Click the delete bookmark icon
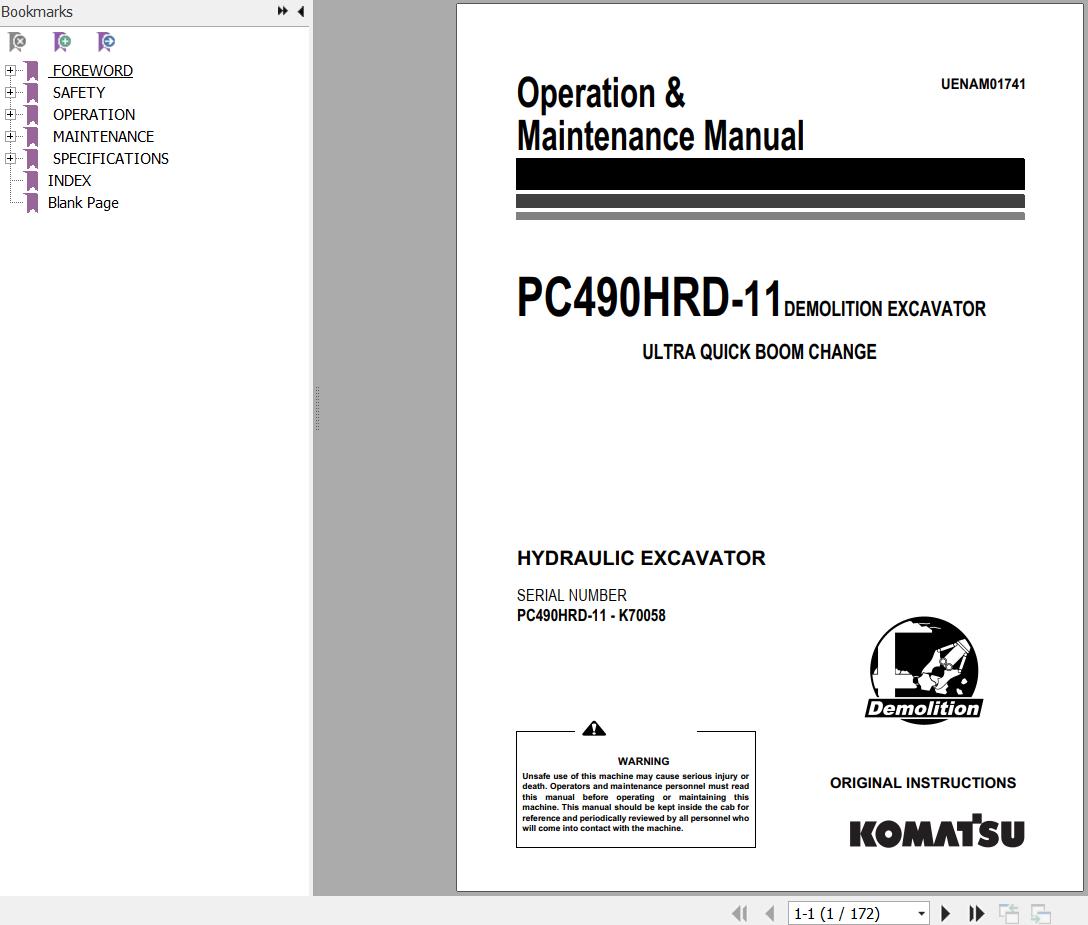 tap(17, 42)
